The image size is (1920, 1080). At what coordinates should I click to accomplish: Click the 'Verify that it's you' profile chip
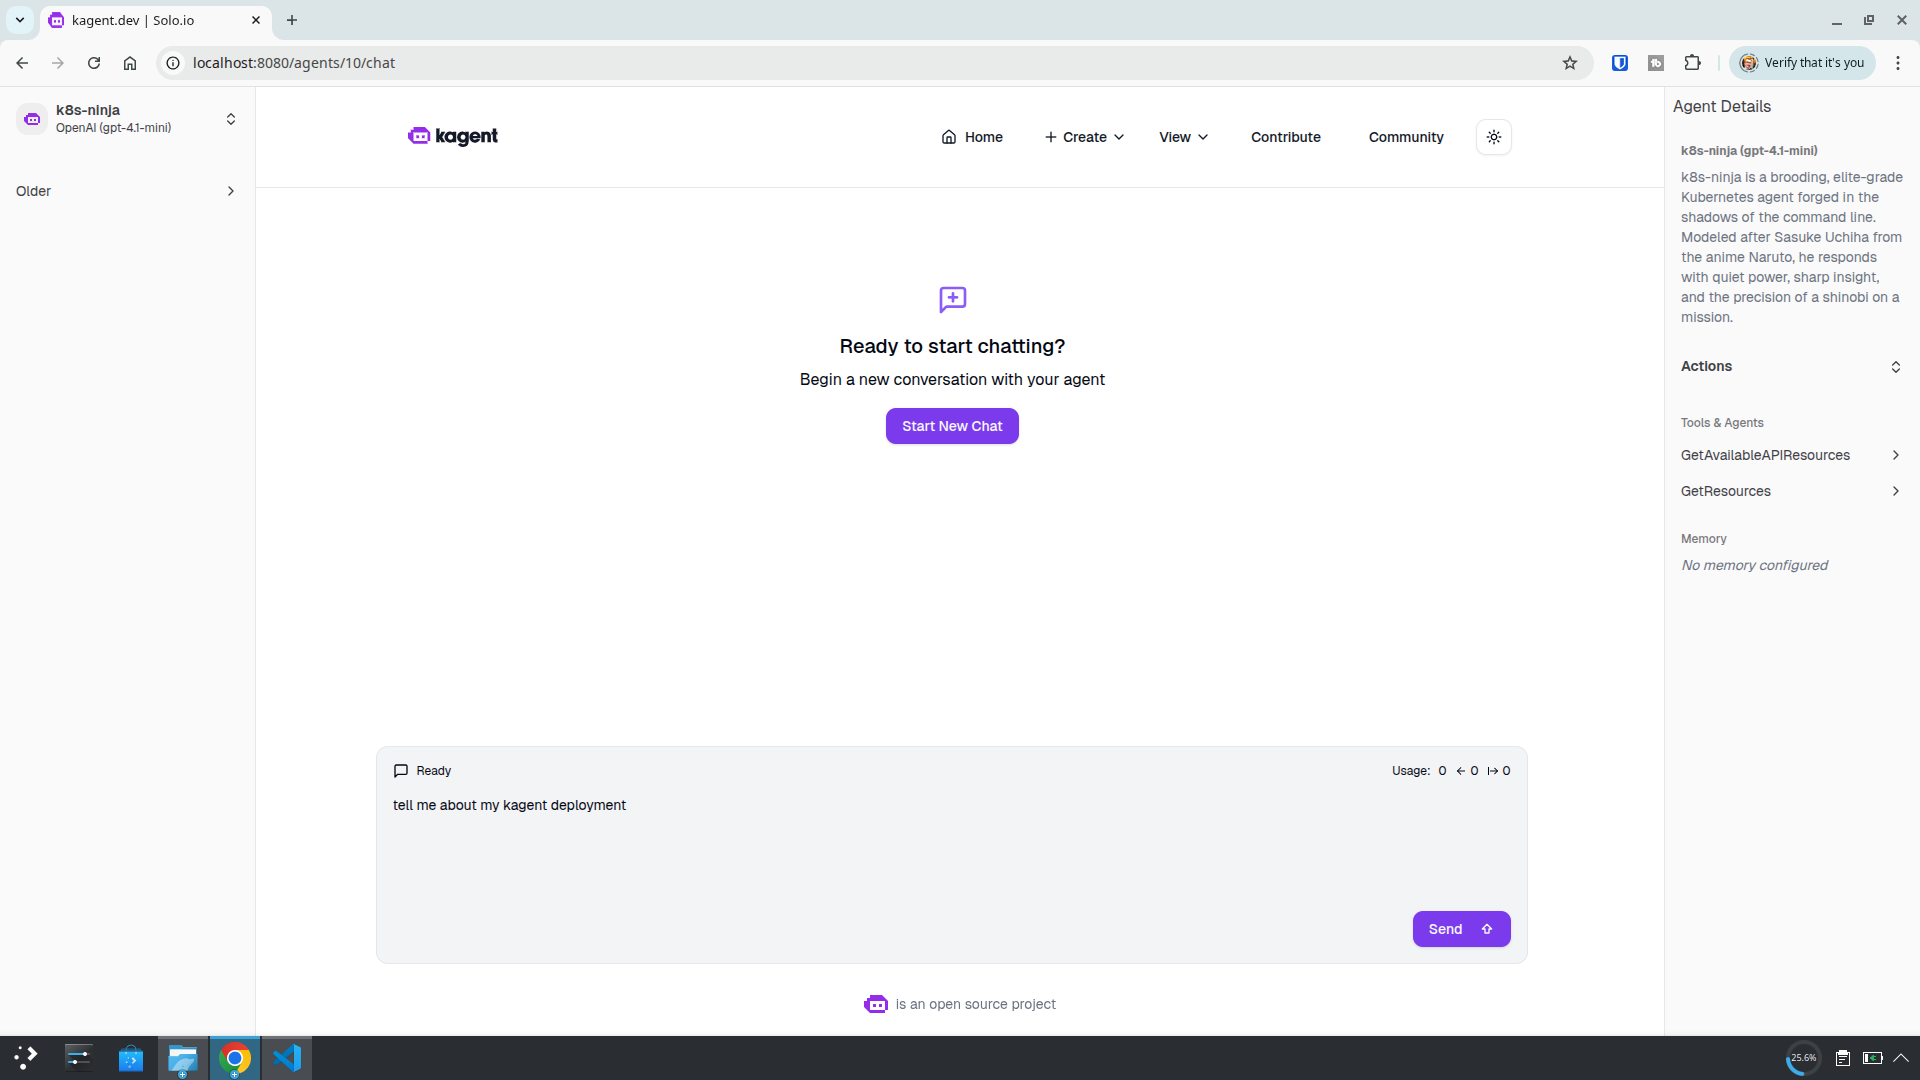click(1803, 62)
